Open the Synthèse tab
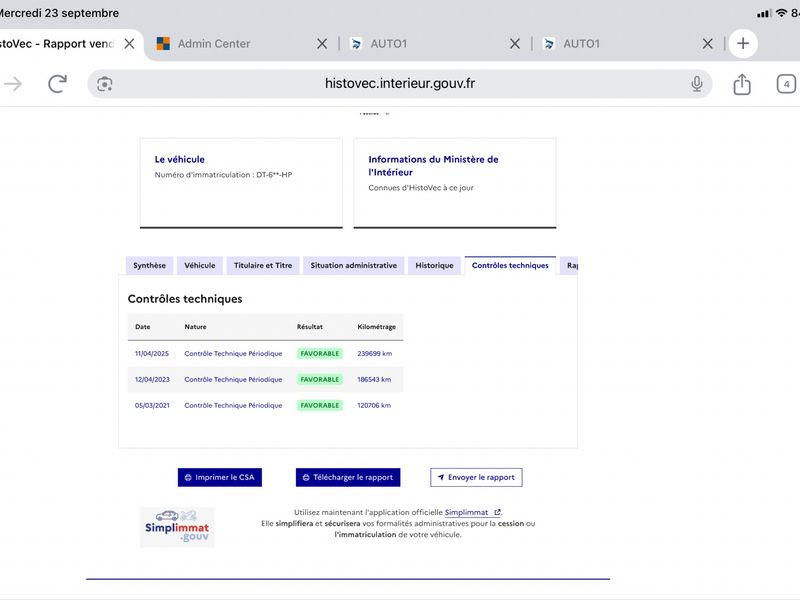This screenshot has height=600, width=800. coord(149,265)
